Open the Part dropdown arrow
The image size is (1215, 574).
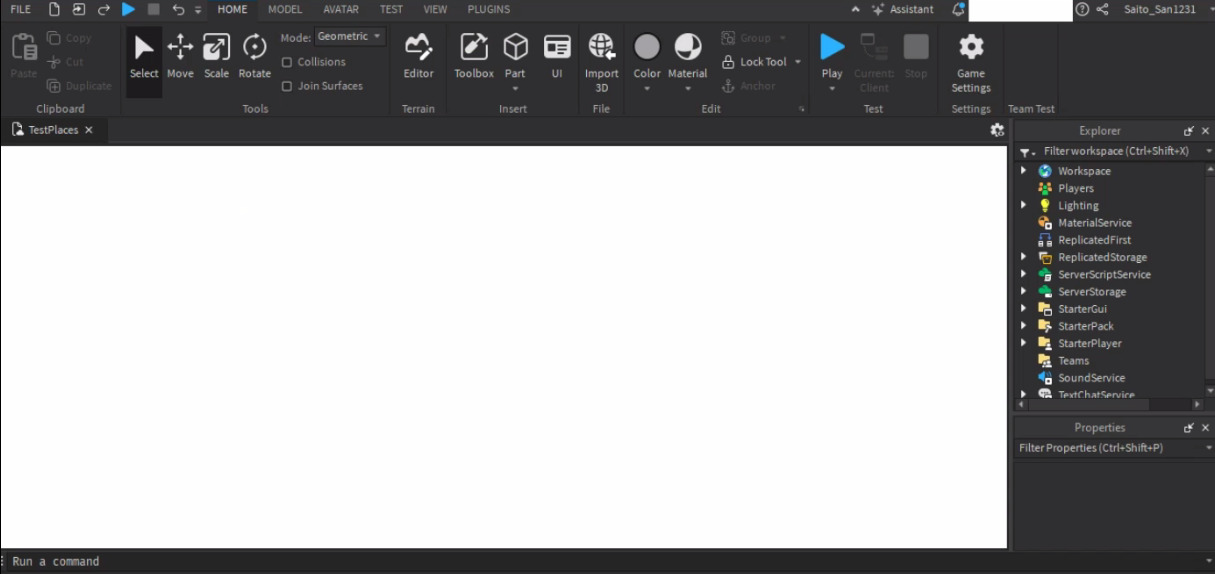tap(515, 89)
